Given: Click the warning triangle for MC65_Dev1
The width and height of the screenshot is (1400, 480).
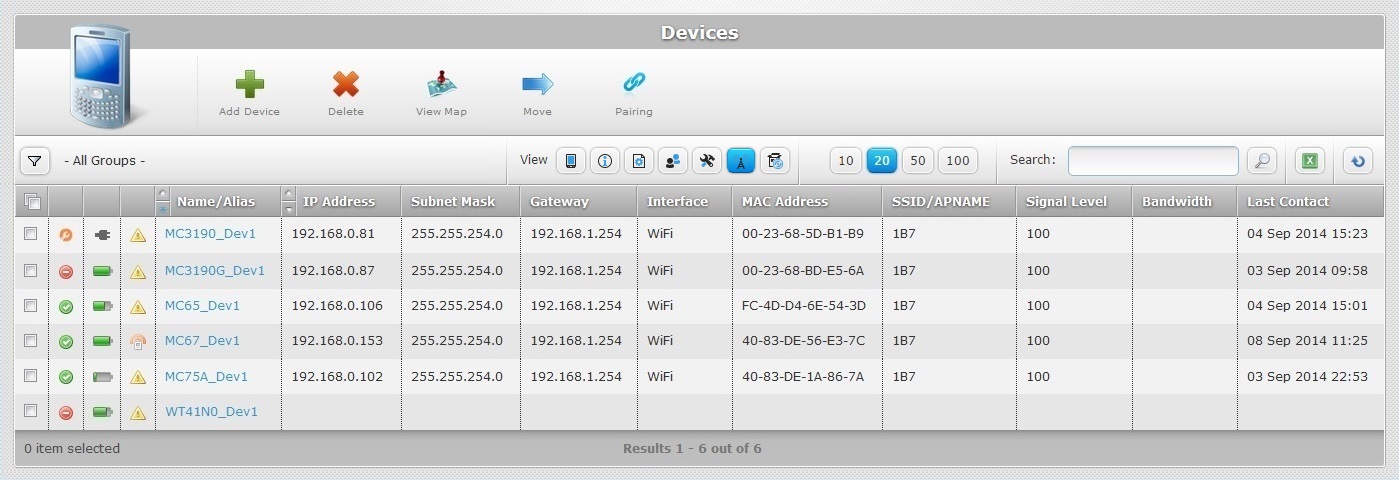Looking at the screenshot, I should [138, 306].
